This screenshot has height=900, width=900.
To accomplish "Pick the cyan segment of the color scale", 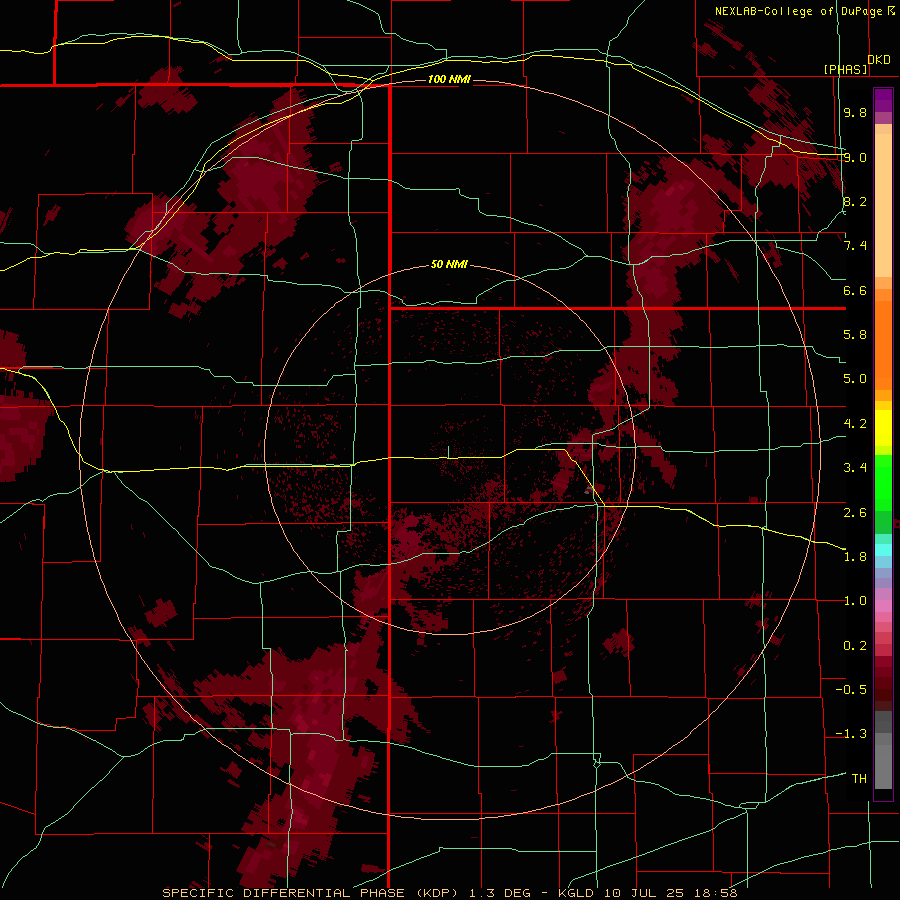I will [883, 550].
